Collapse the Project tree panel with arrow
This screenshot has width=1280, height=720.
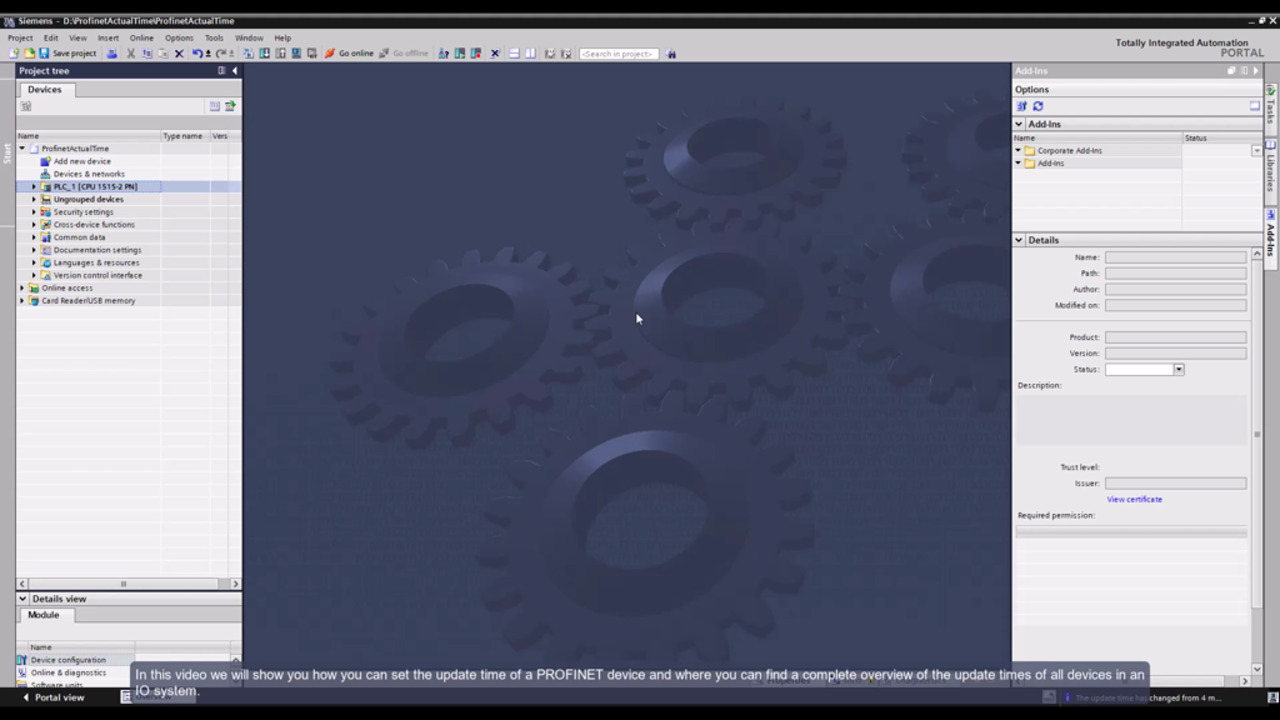coord(235,71)
